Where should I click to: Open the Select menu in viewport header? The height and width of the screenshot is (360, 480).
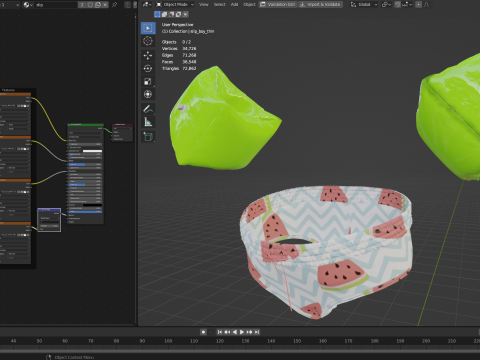tap(219, 4)
